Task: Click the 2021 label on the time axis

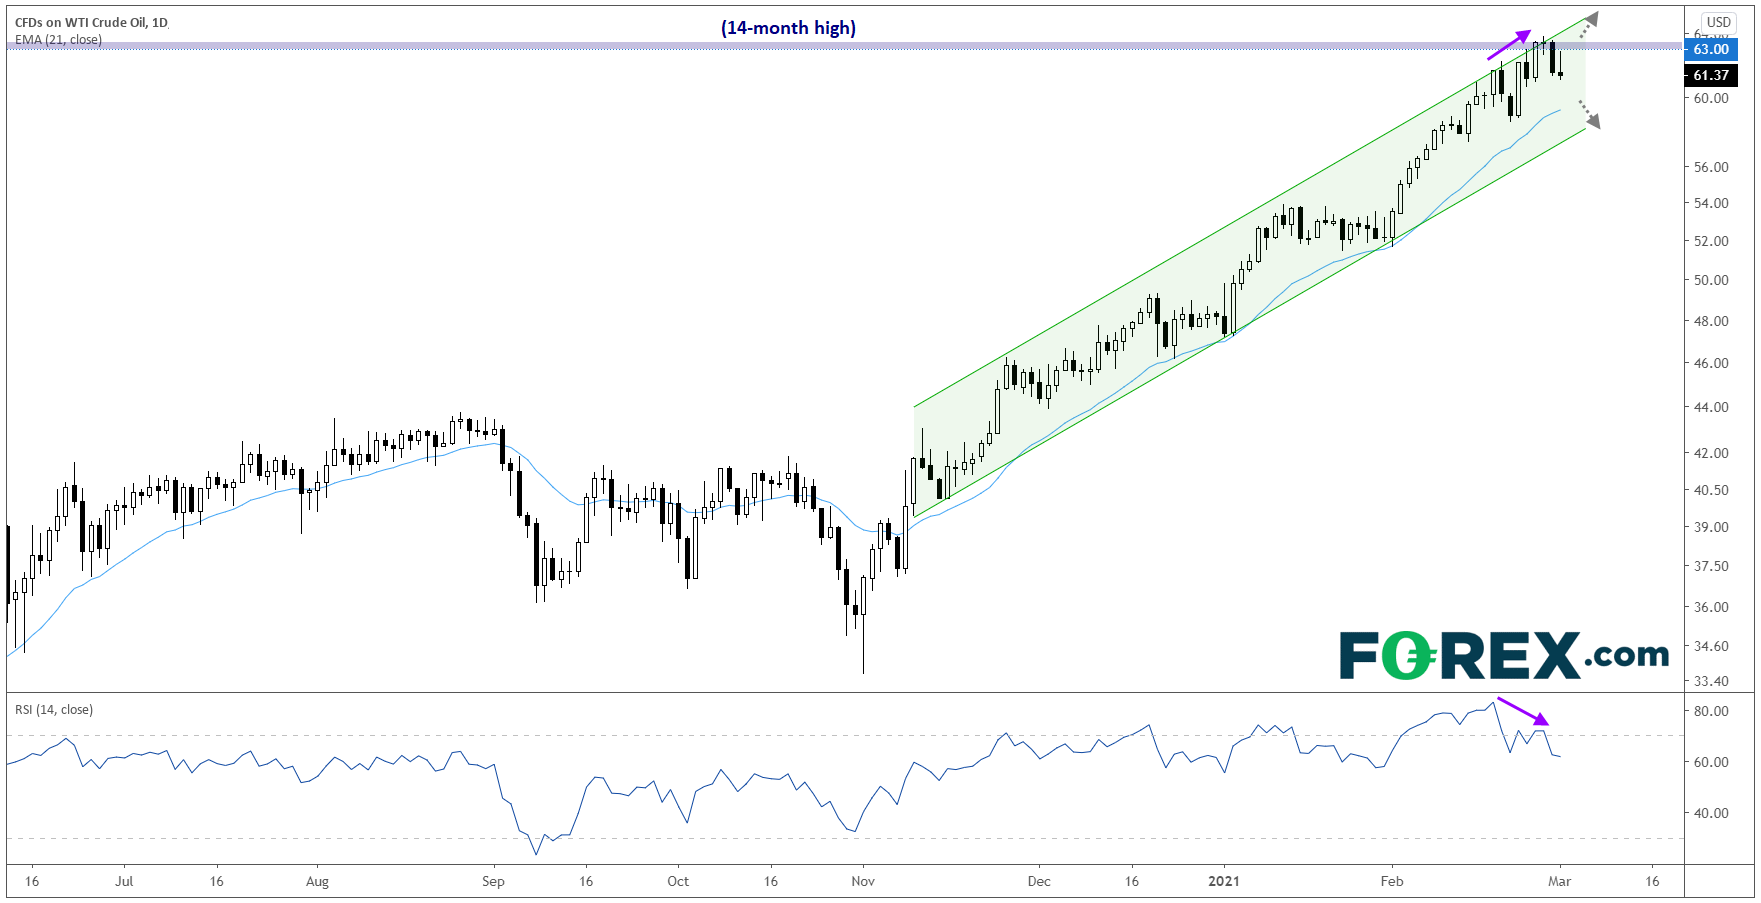Action: click(1223, 881)
